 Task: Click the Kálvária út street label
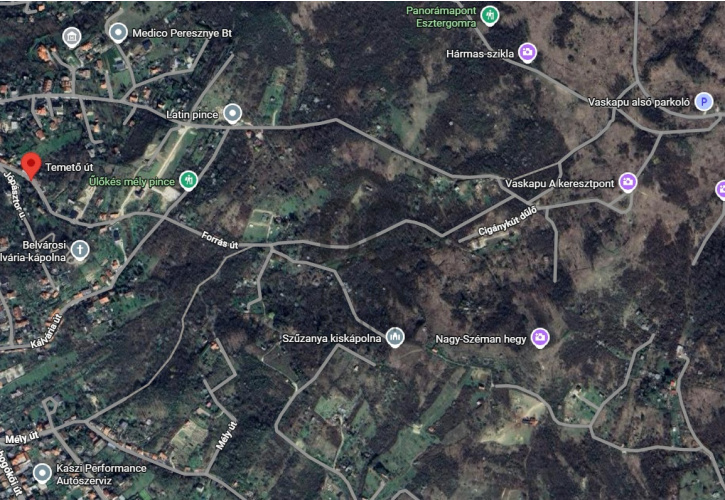pyautogui.click(x=46, y=331)
